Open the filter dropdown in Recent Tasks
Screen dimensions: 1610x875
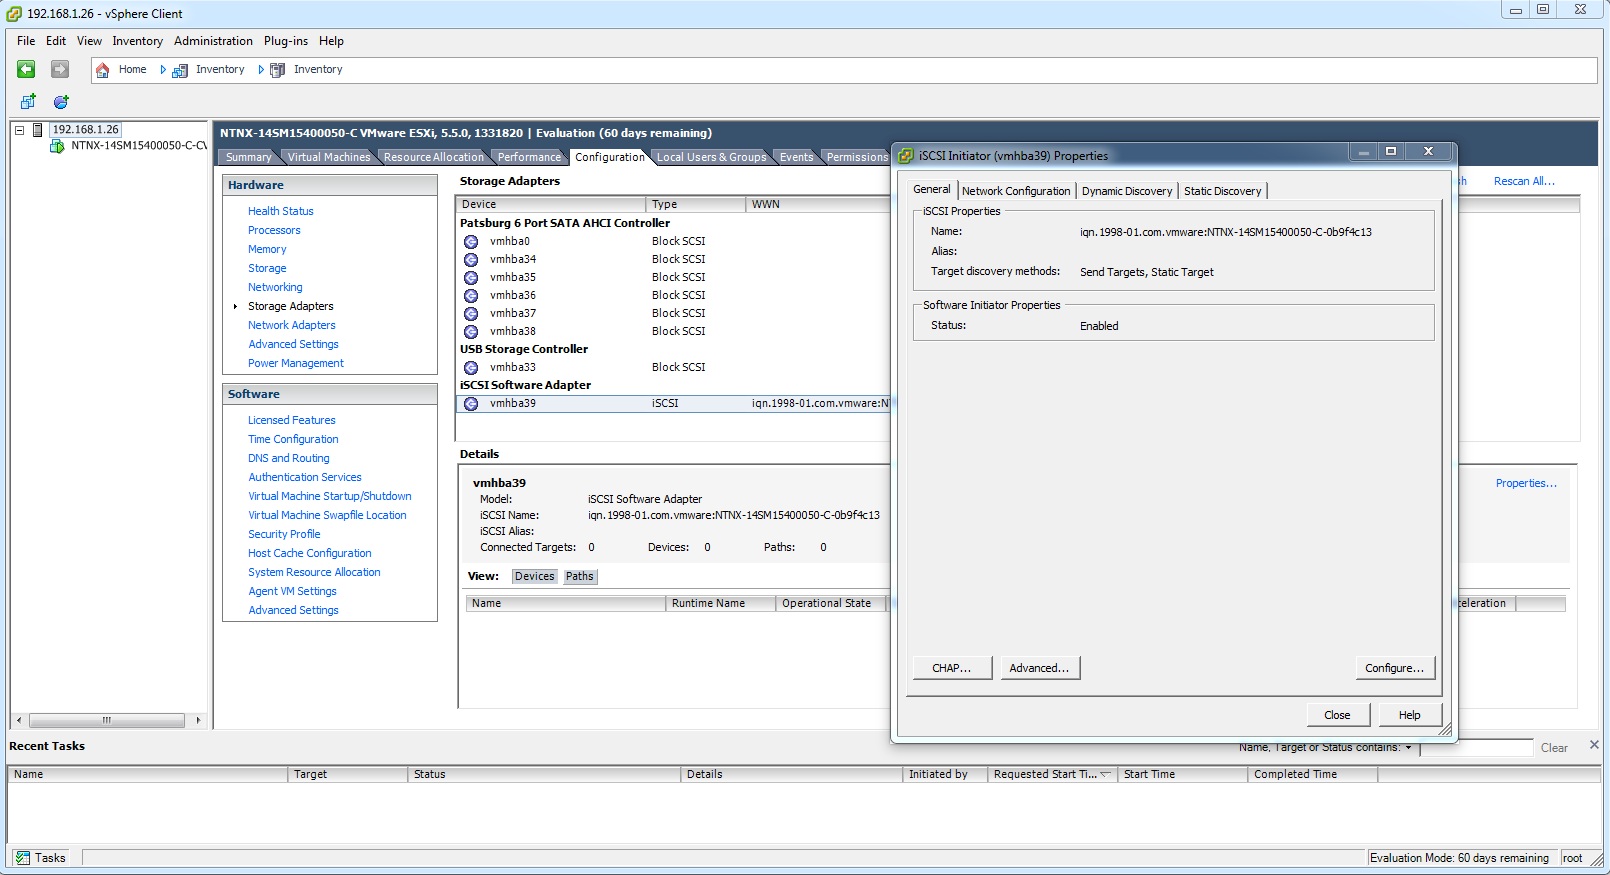1408,748
